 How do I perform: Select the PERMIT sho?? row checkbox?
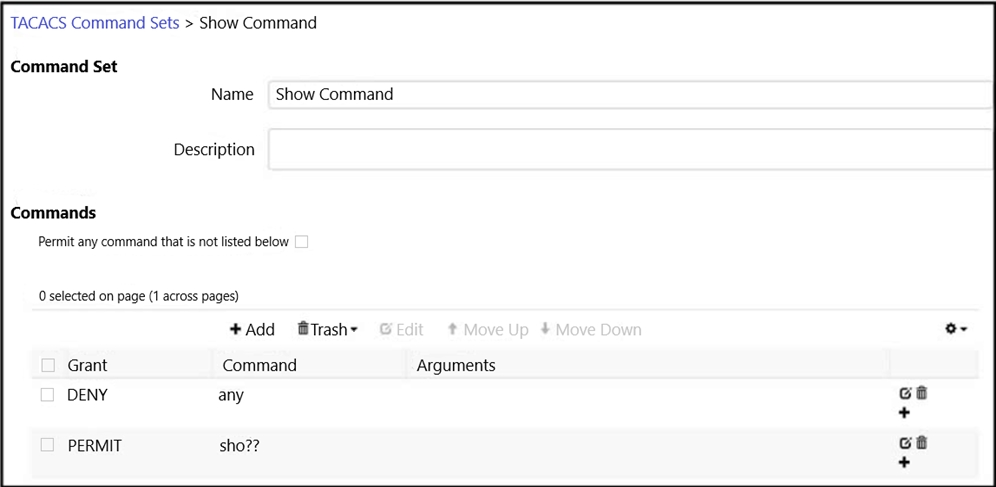point(47,445)
